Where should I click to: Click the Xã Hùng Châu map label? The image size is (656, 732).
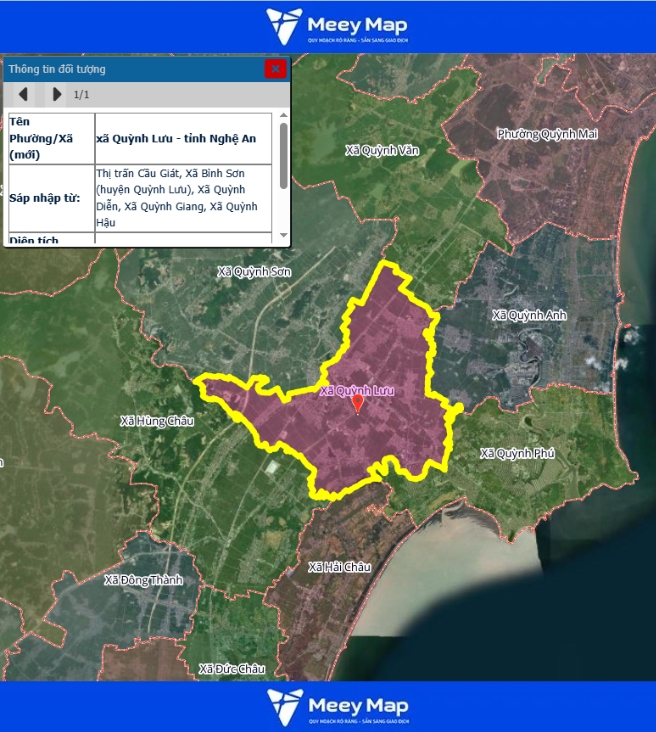(156, 421)
